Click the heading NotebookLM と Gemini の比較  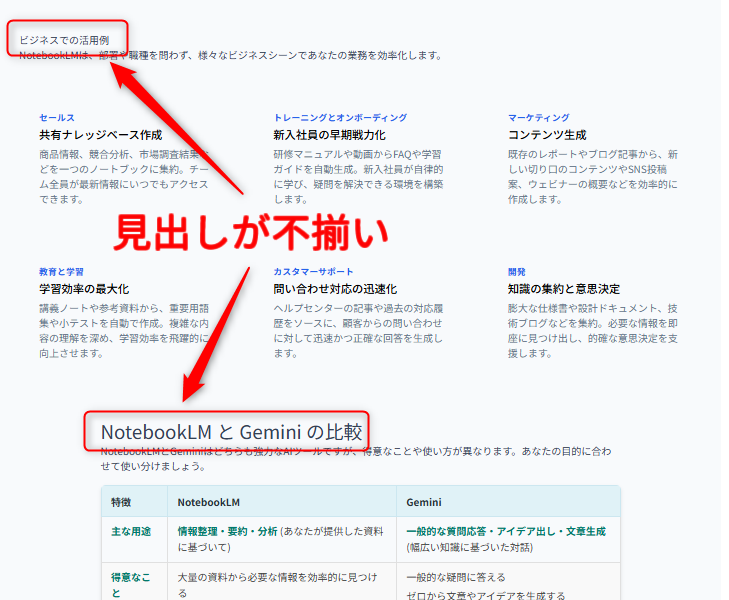point(232,432)
